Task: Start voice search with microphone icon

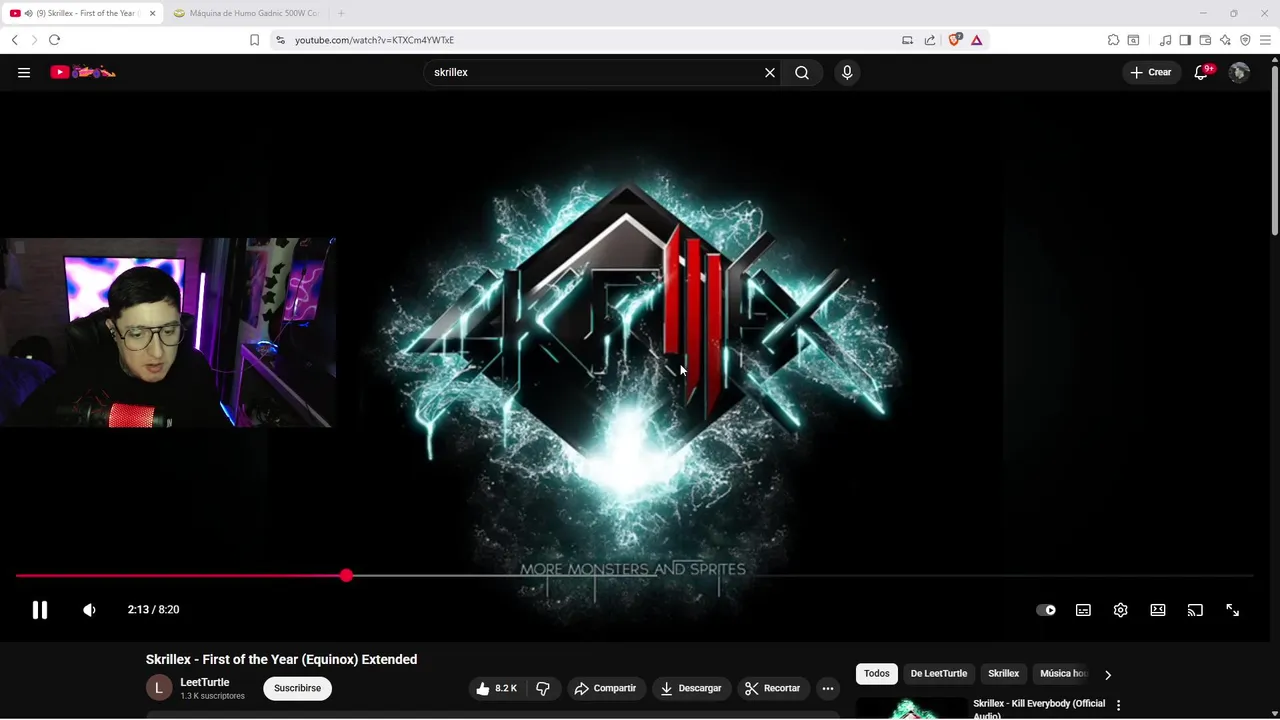Action: click(x=847, y=72)
